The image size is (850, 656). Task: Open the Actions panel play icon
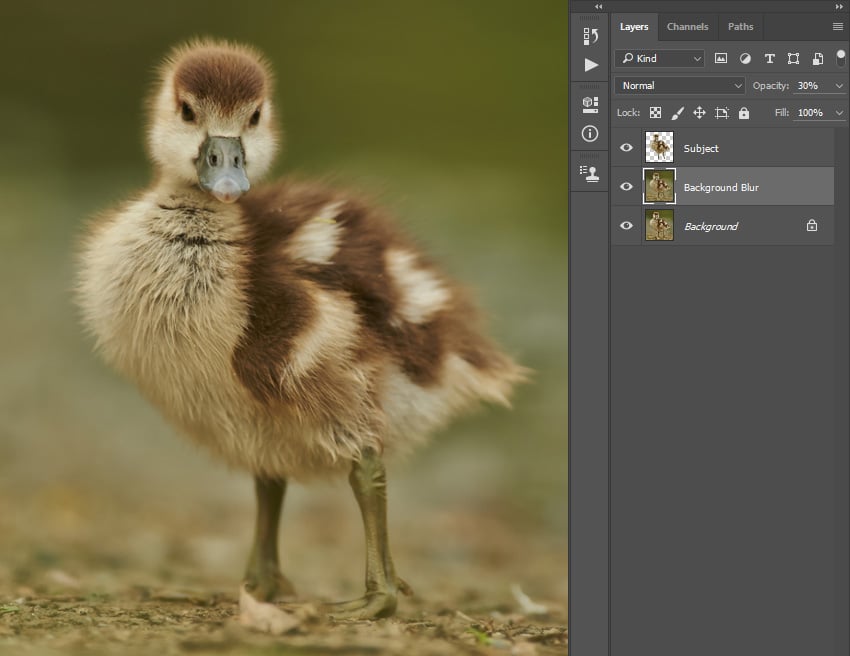589,63
